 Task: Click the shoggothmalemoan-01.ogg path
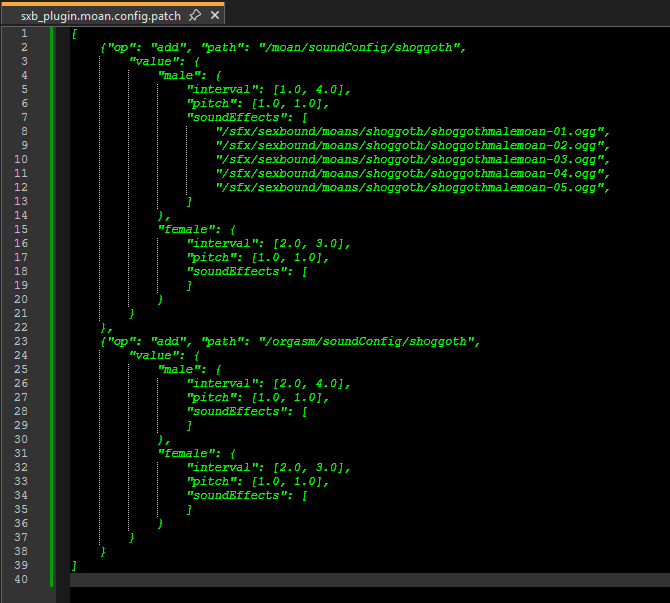409,132
